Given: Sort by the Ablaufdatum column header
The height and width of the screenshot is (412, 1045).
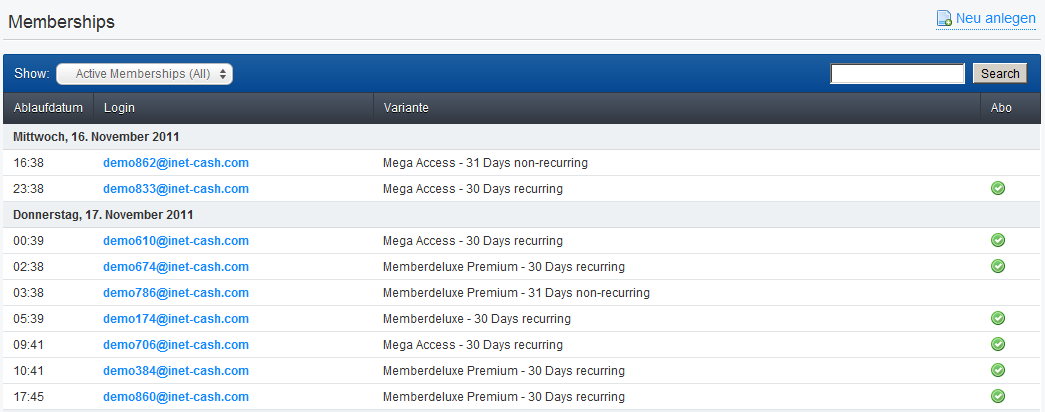Looking at the screenshot, I should 48,108.
